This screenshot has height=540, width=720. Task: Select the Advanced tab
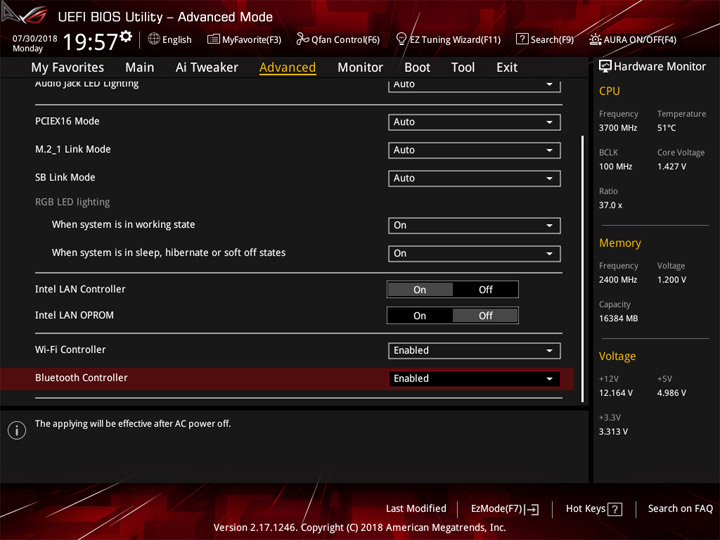(287, 68)
